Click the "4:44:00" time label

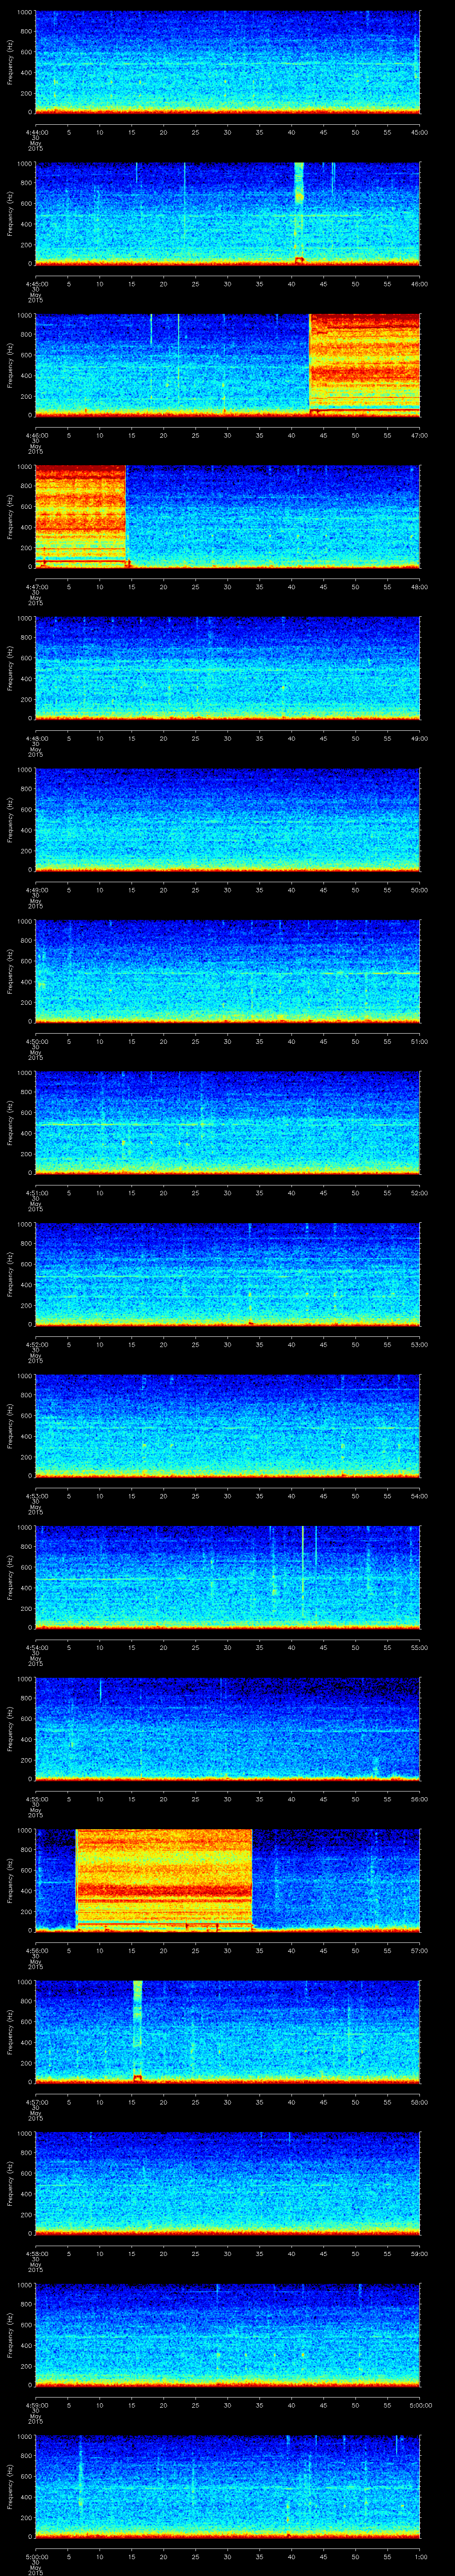[36, 132]
